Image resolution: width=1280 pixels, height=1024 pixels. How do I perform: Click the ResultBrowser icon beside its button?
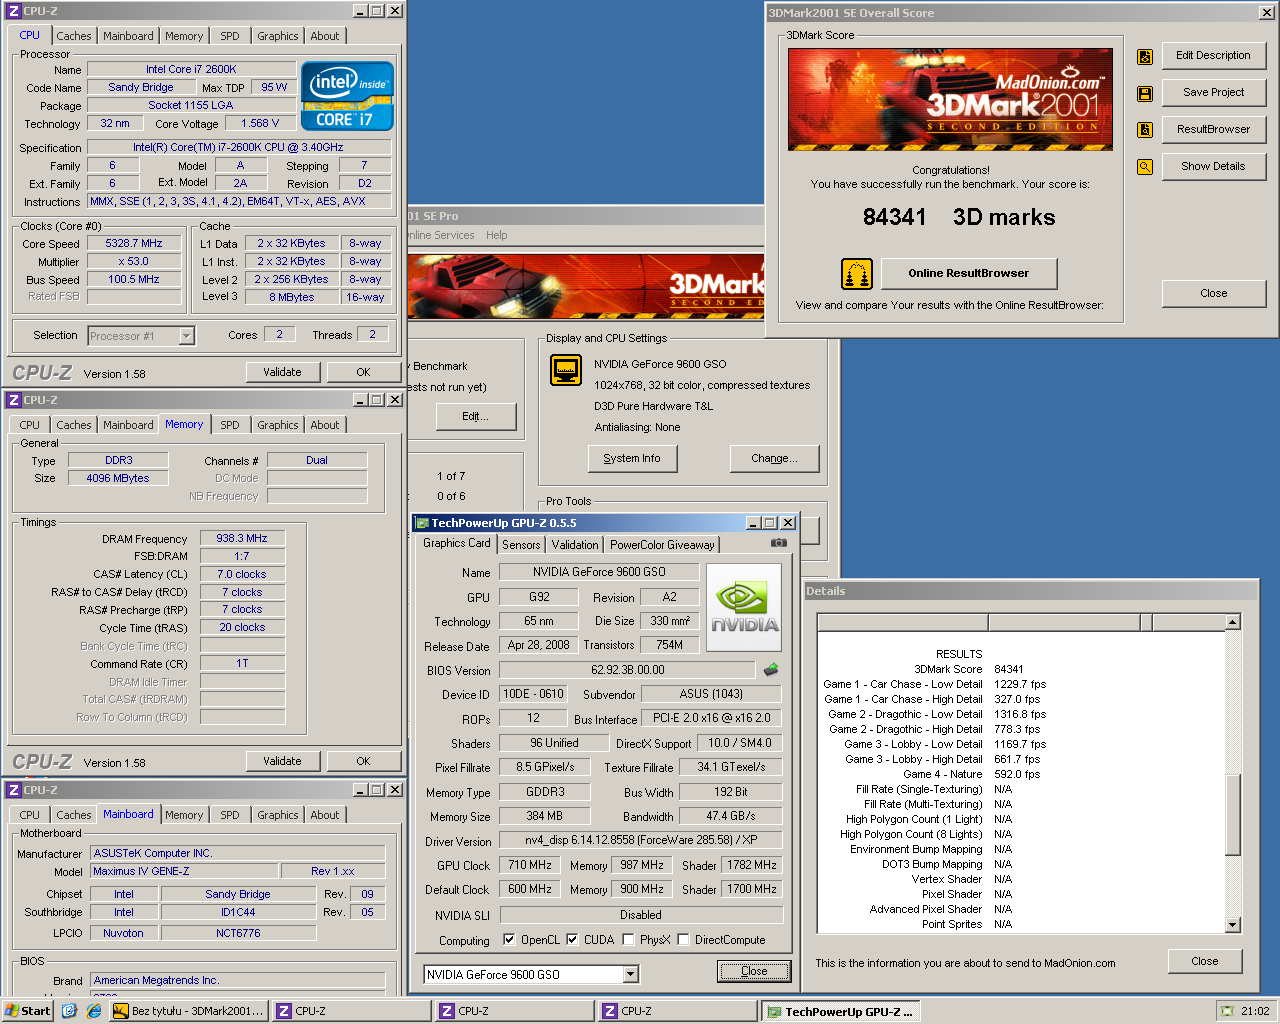1145,130
